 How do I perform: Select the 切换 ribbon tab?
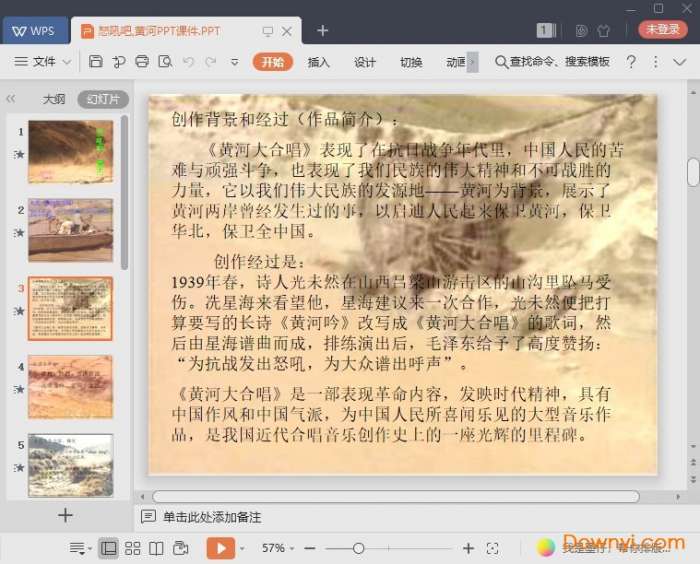point(411,62)
